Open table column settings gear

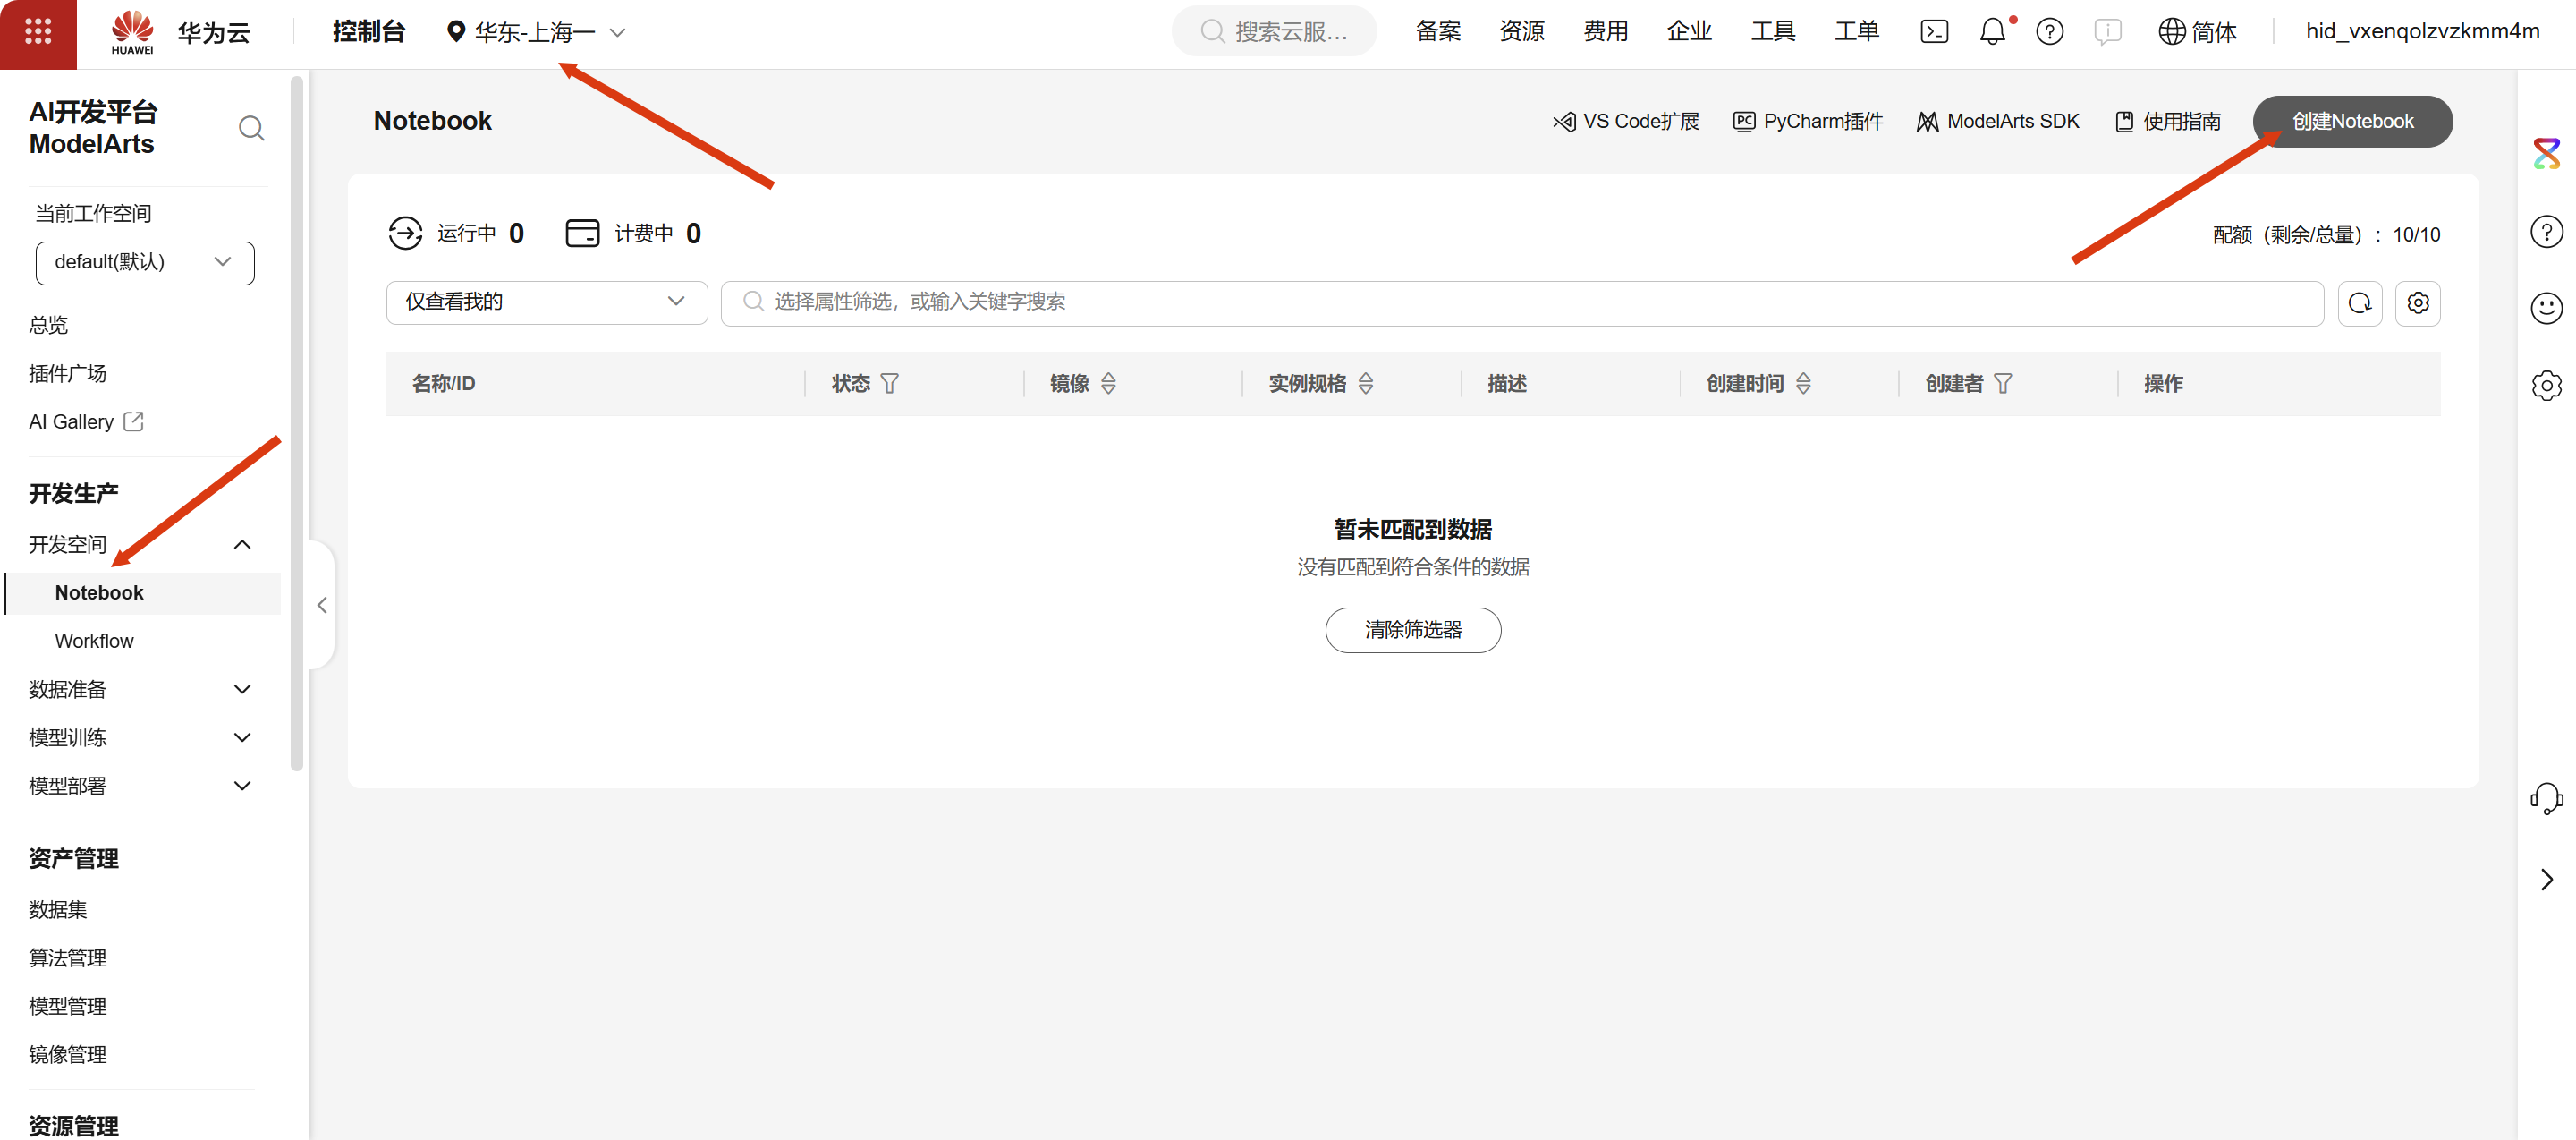[x=2418, y=303]
